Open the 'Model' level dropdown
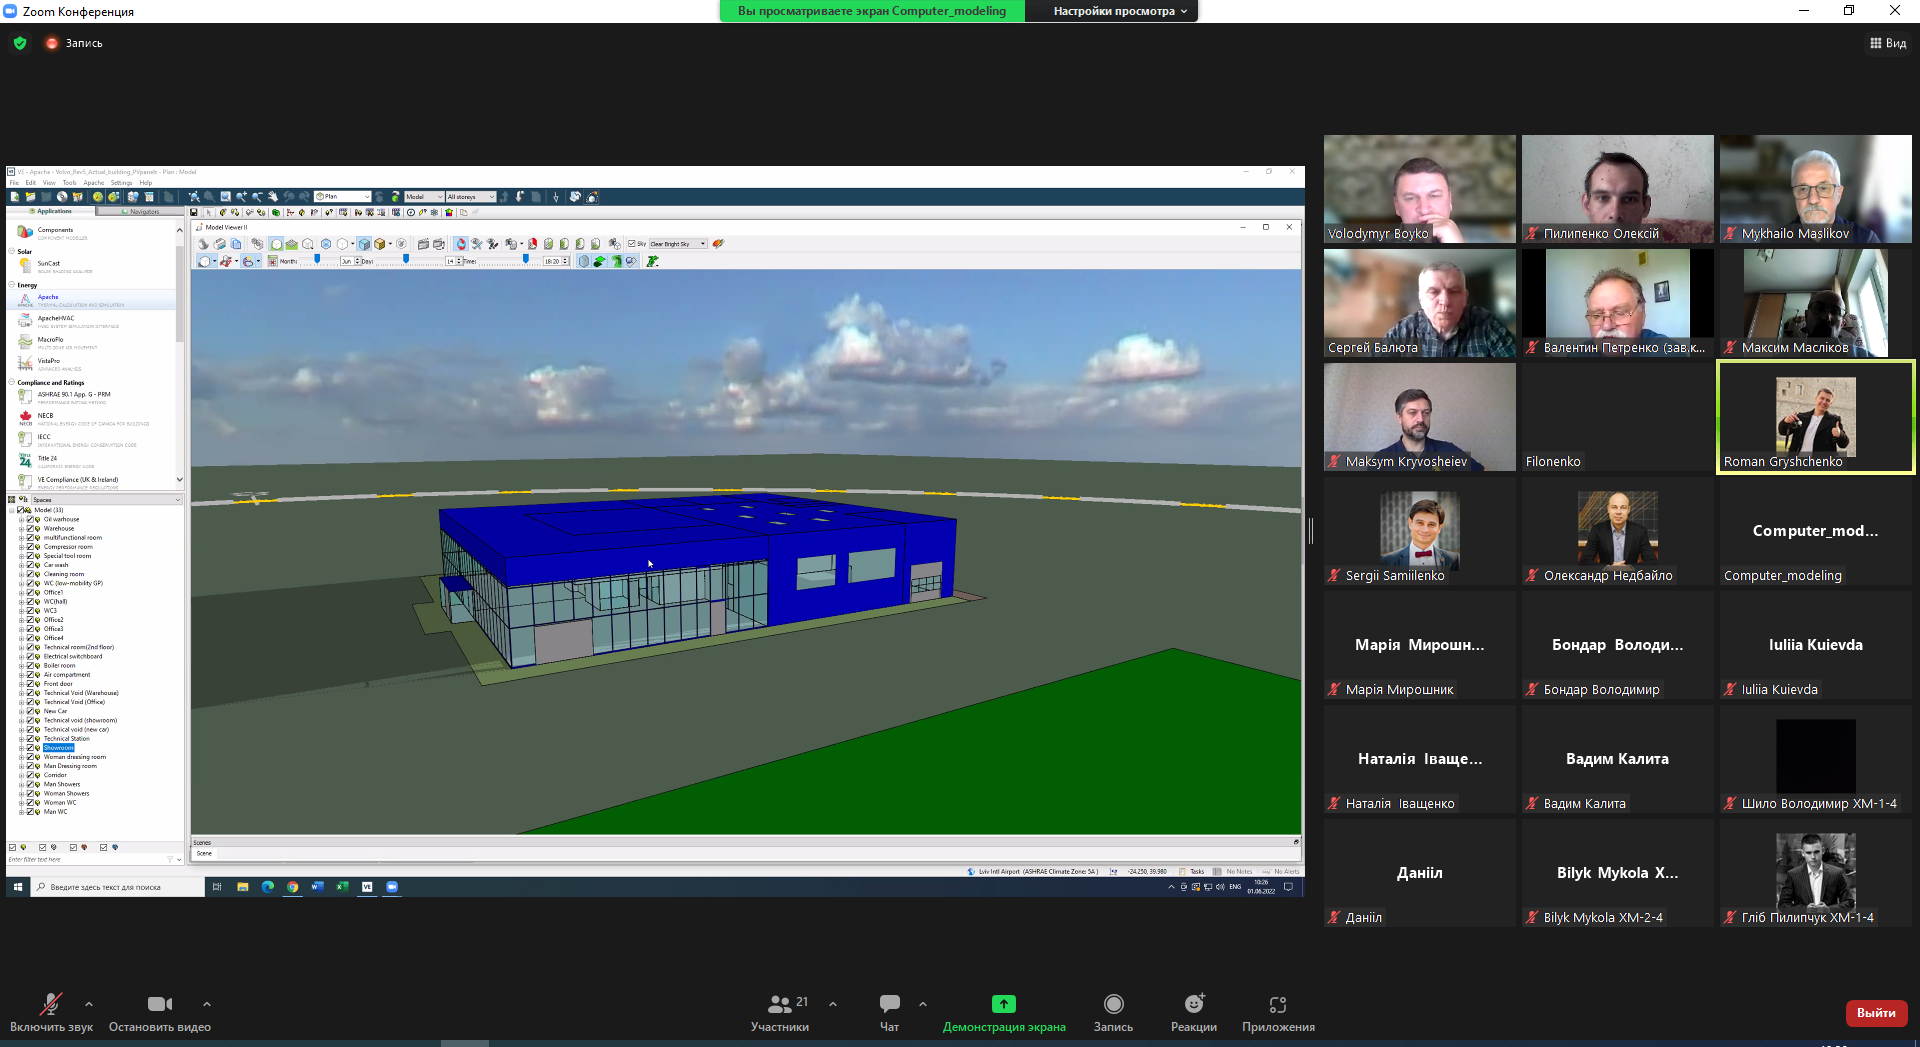This screenshot has height=1047, width=1920. coord(424,197)
